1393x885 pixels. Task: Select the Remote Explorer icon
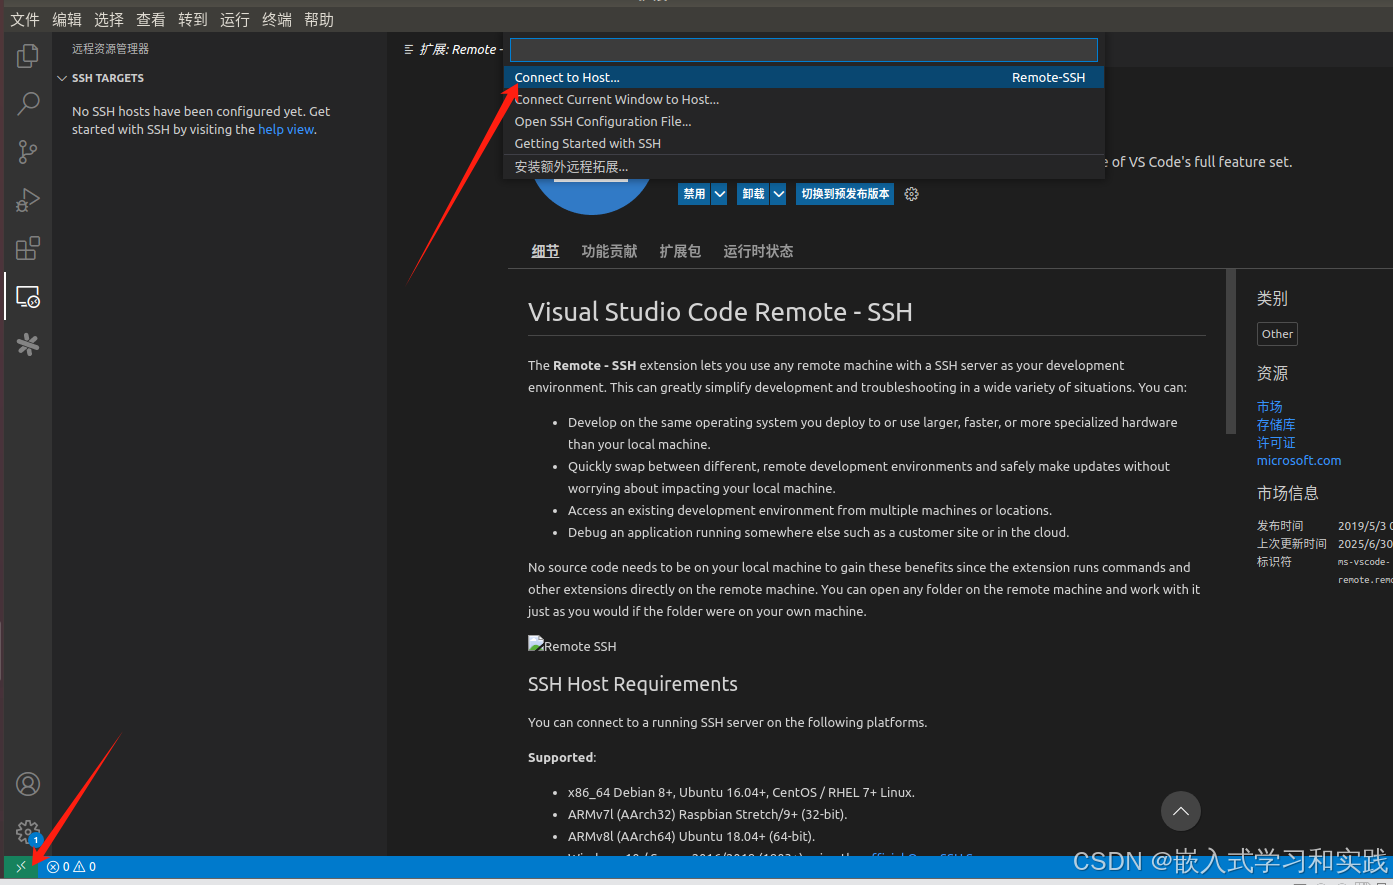coord(27,296)
